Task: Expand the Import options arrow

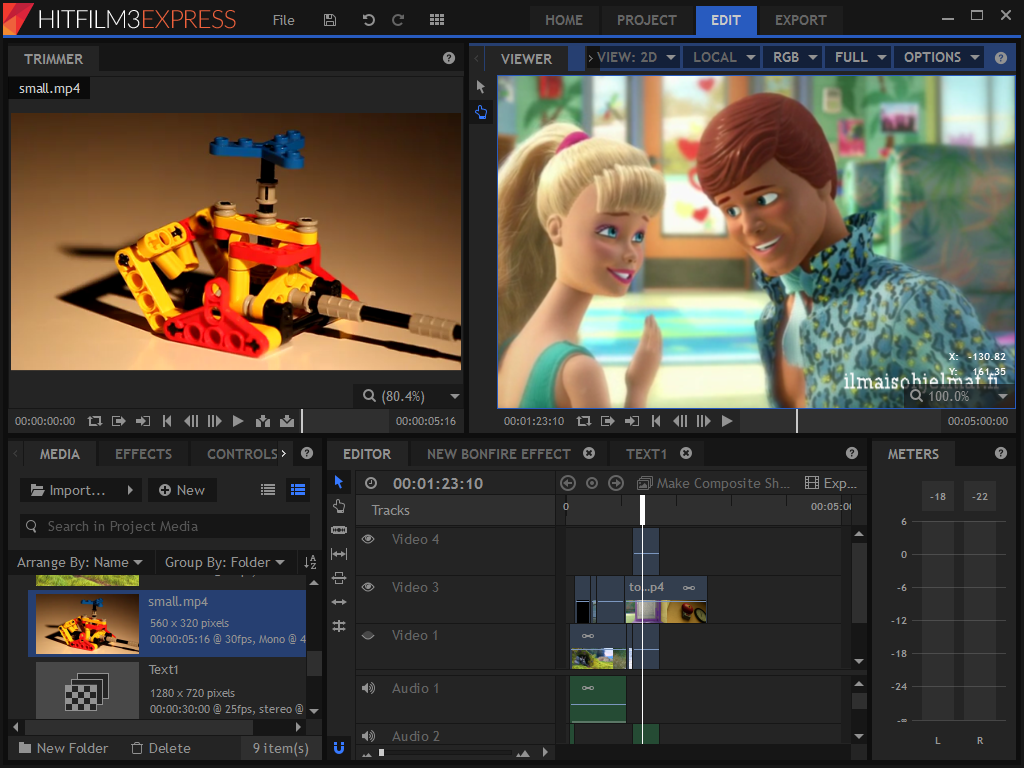Action: (130, 490)
